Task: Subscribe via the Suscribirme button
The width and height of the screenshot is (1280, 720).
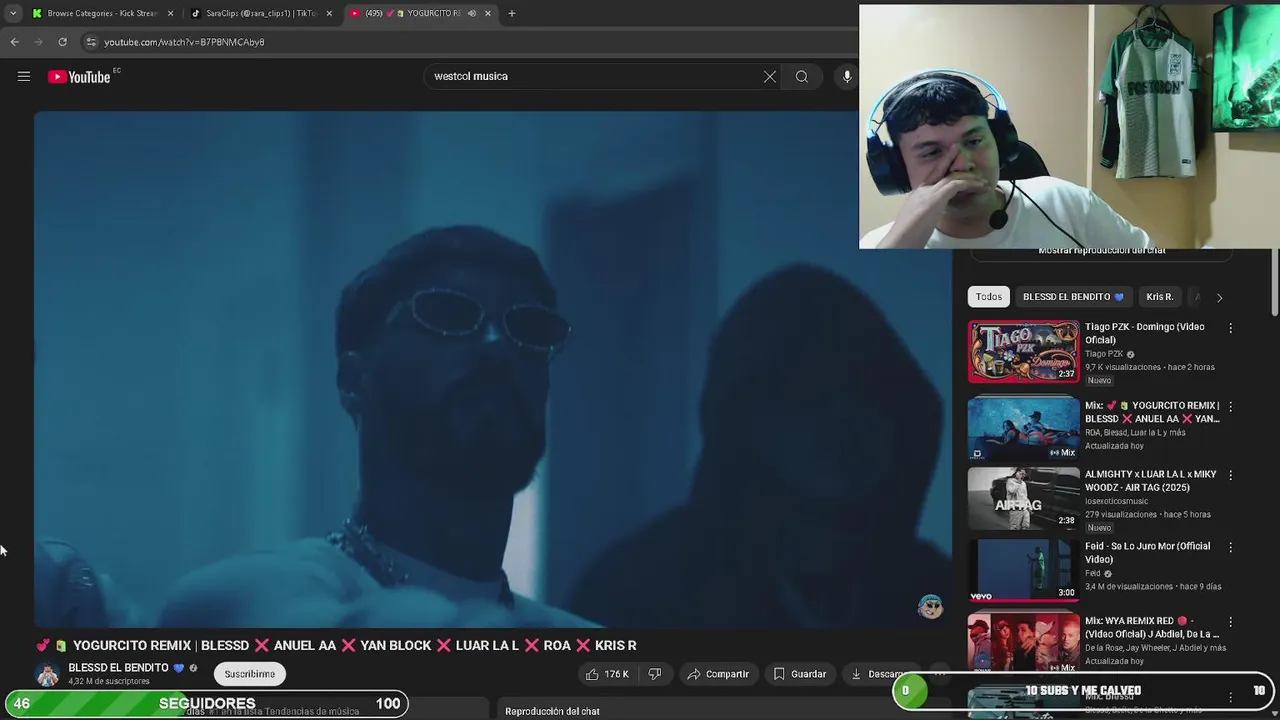Action: (x=250, y=674)
